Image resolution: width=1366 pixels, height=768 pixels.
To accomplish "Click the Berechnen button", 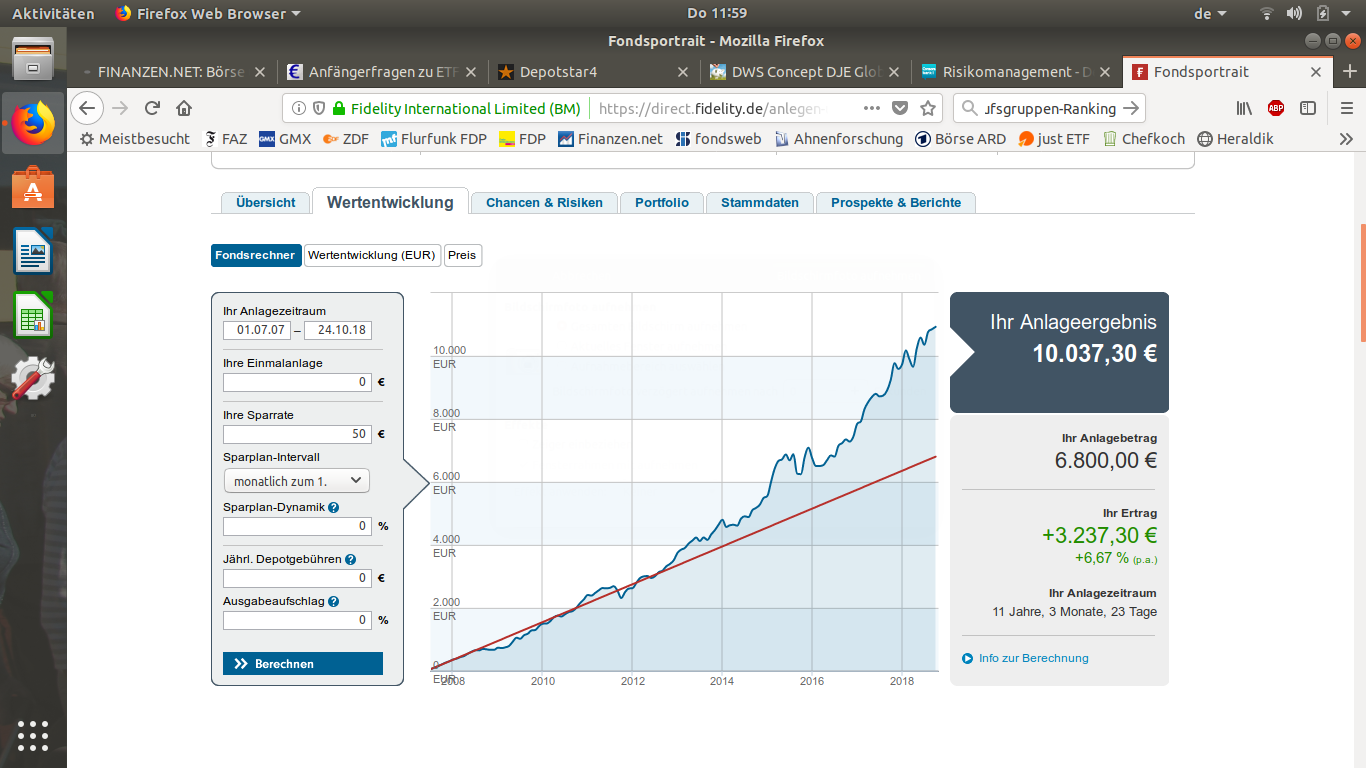I will coord(303,664).
